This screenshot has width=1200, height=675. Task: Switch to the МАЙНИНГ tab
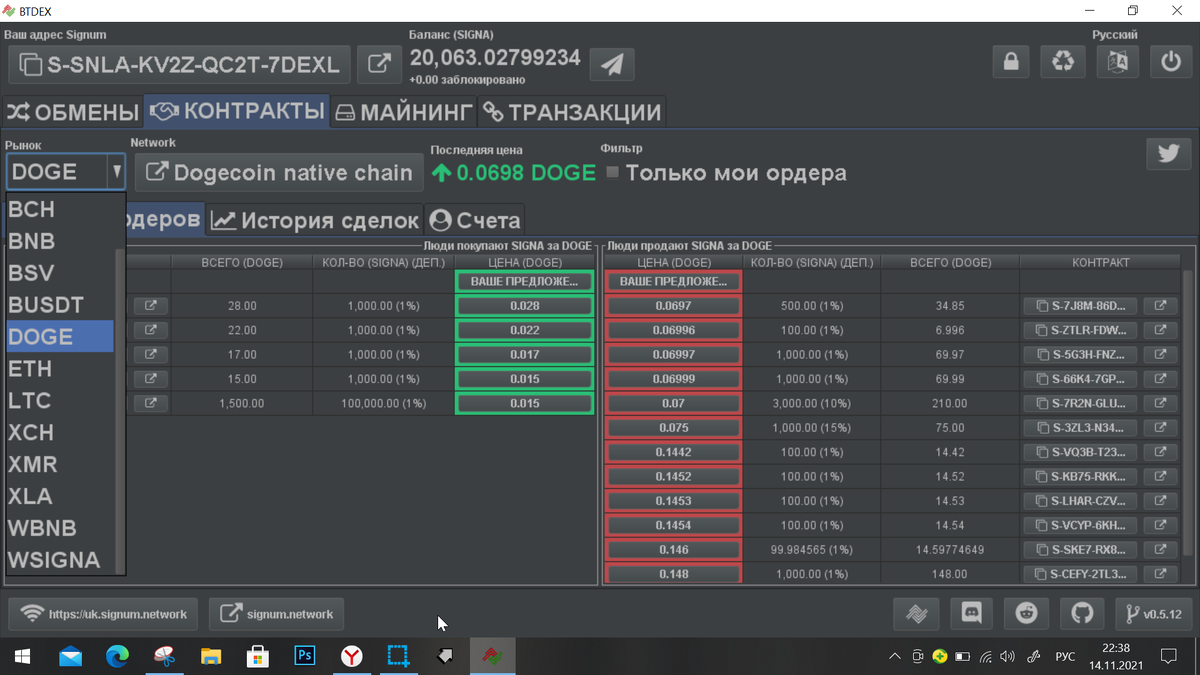click(x=403, y=111)
